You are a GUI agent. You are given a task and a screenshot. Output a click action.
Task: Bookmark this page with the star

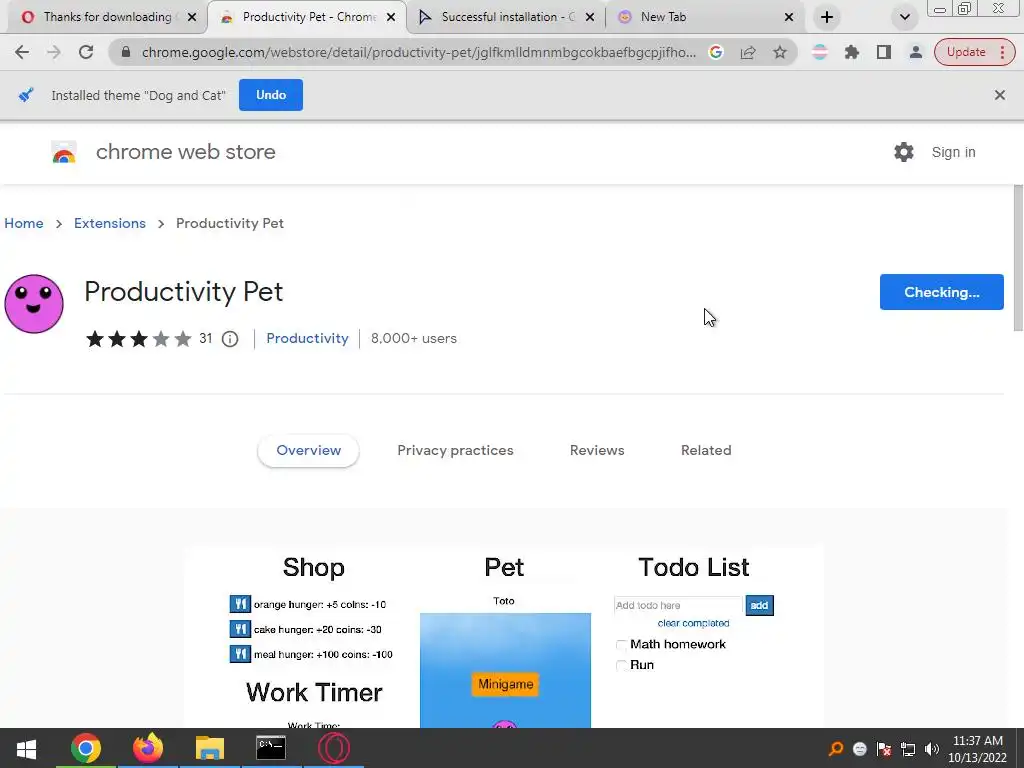780,52
